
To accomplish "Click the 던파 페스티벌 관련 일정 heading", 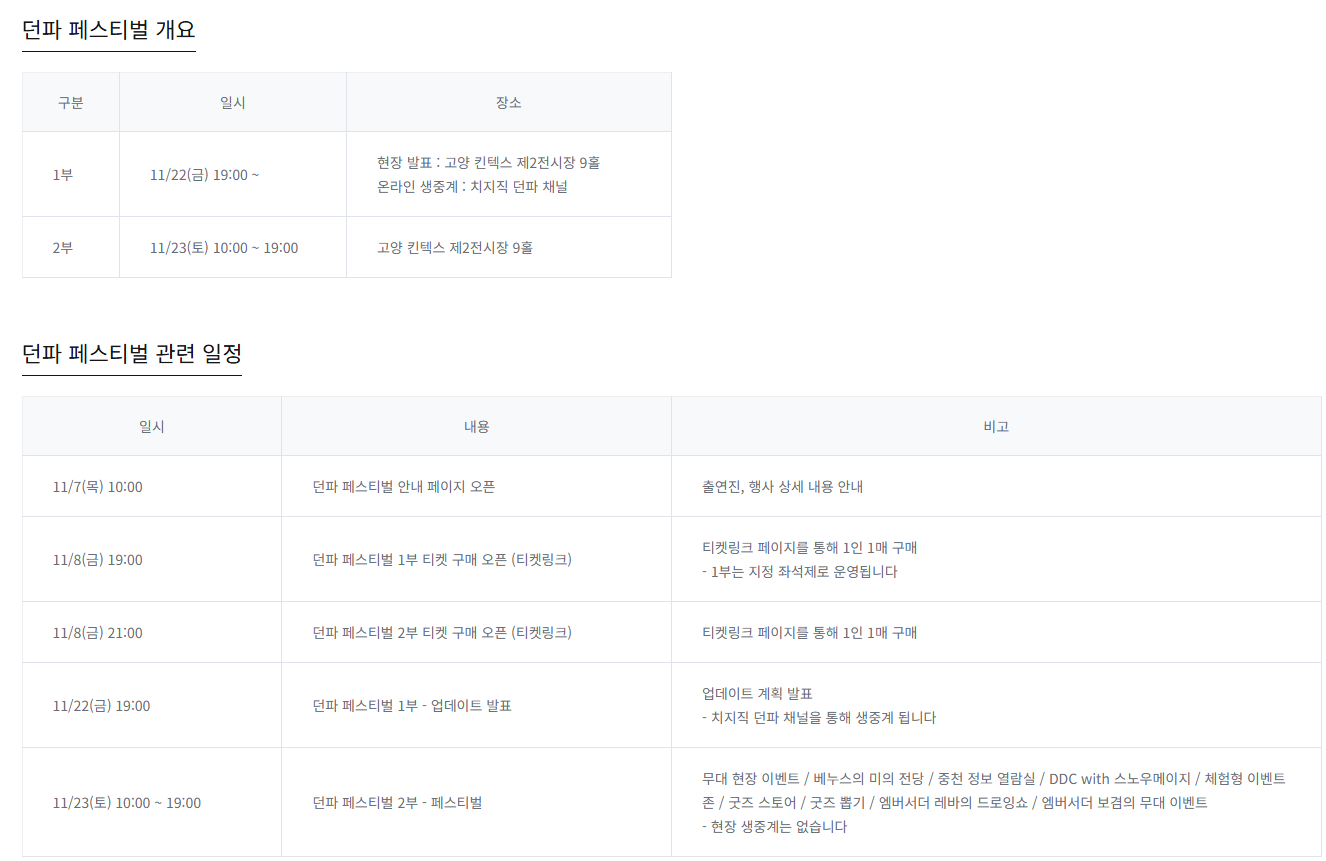I will pos(132,354).
